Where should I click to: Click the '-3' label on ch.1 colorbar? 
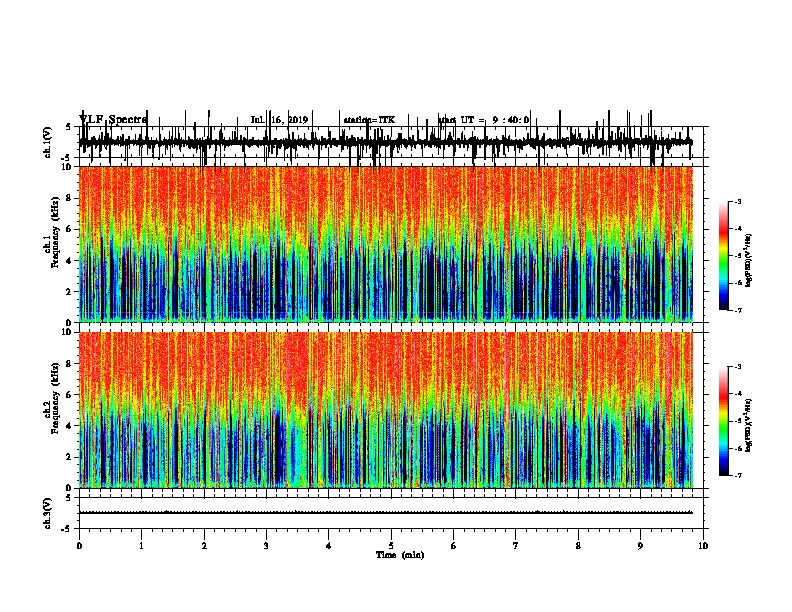tap(737, 201)
